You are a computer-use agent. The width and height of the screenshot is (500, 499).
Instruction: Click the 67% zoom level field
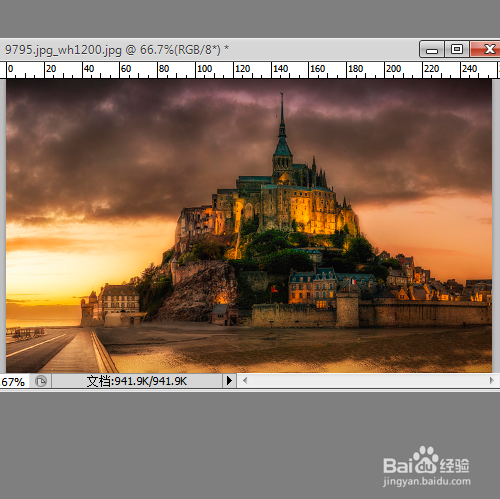tap(13, 381)
